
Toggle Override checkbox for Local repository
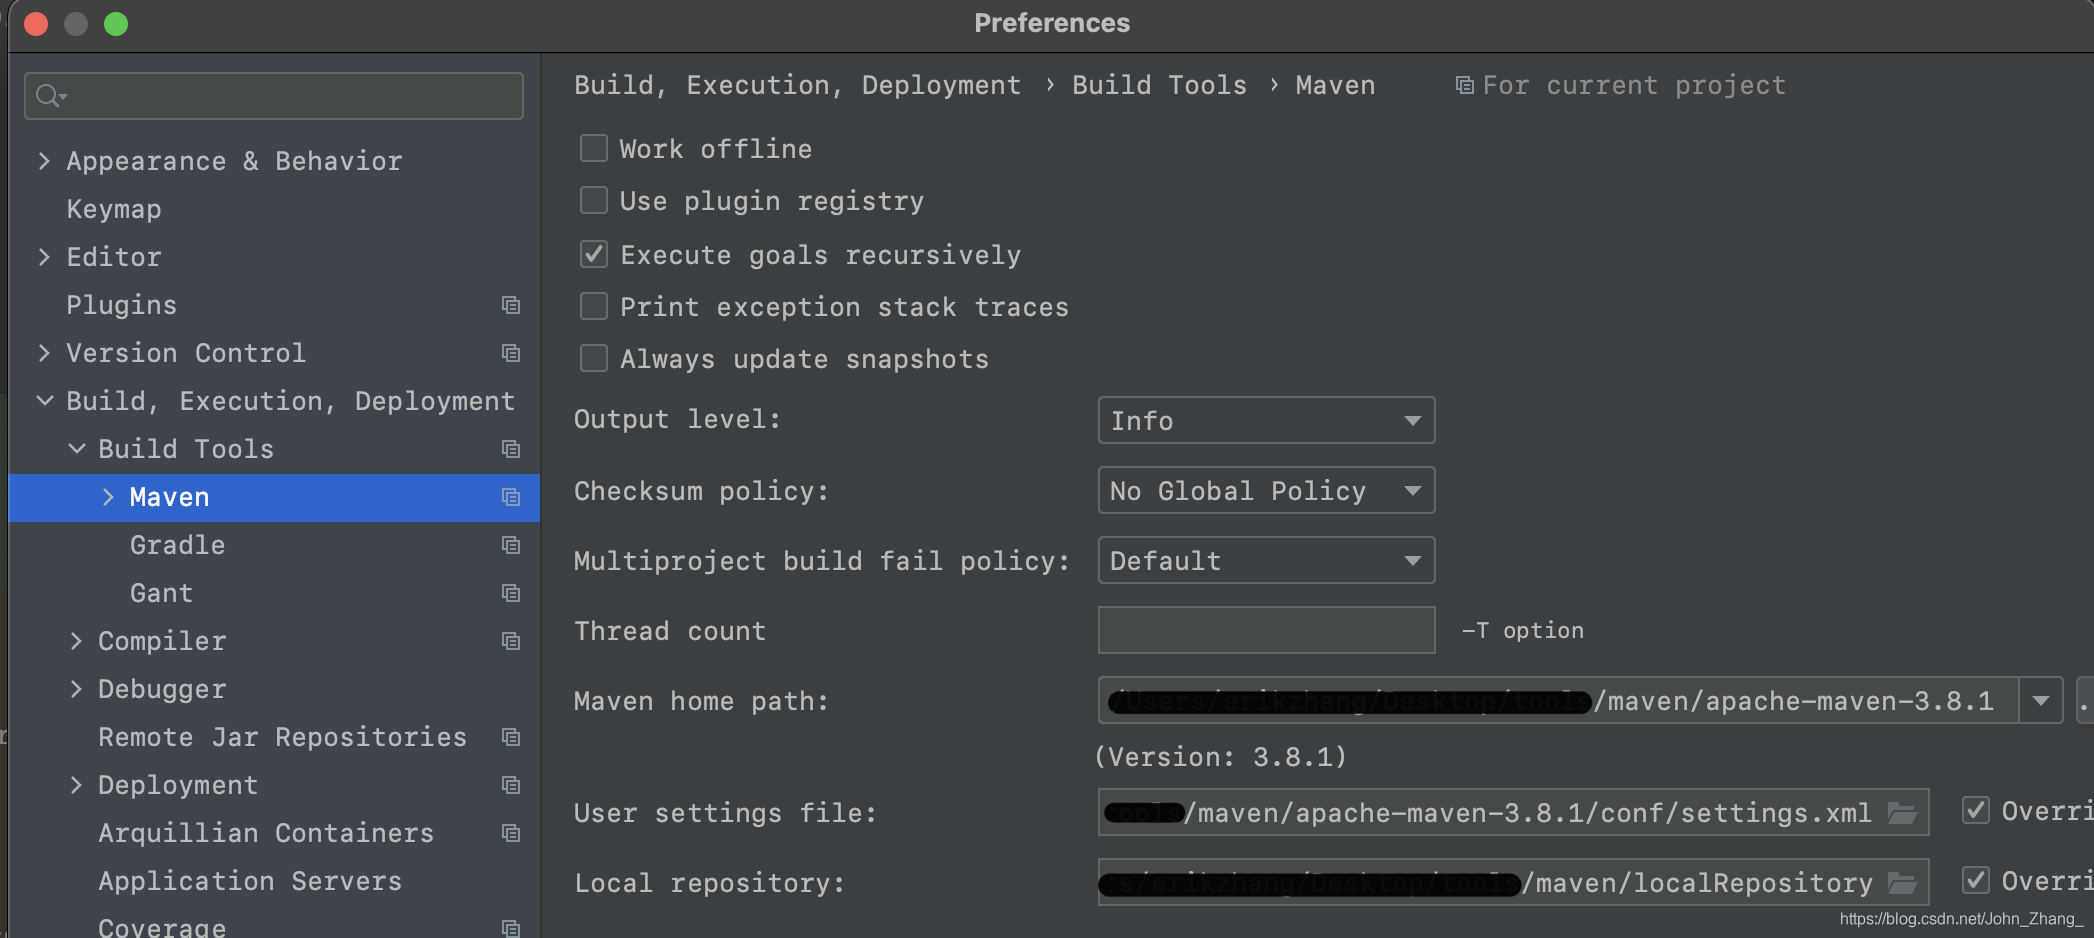click(1976, 881)
